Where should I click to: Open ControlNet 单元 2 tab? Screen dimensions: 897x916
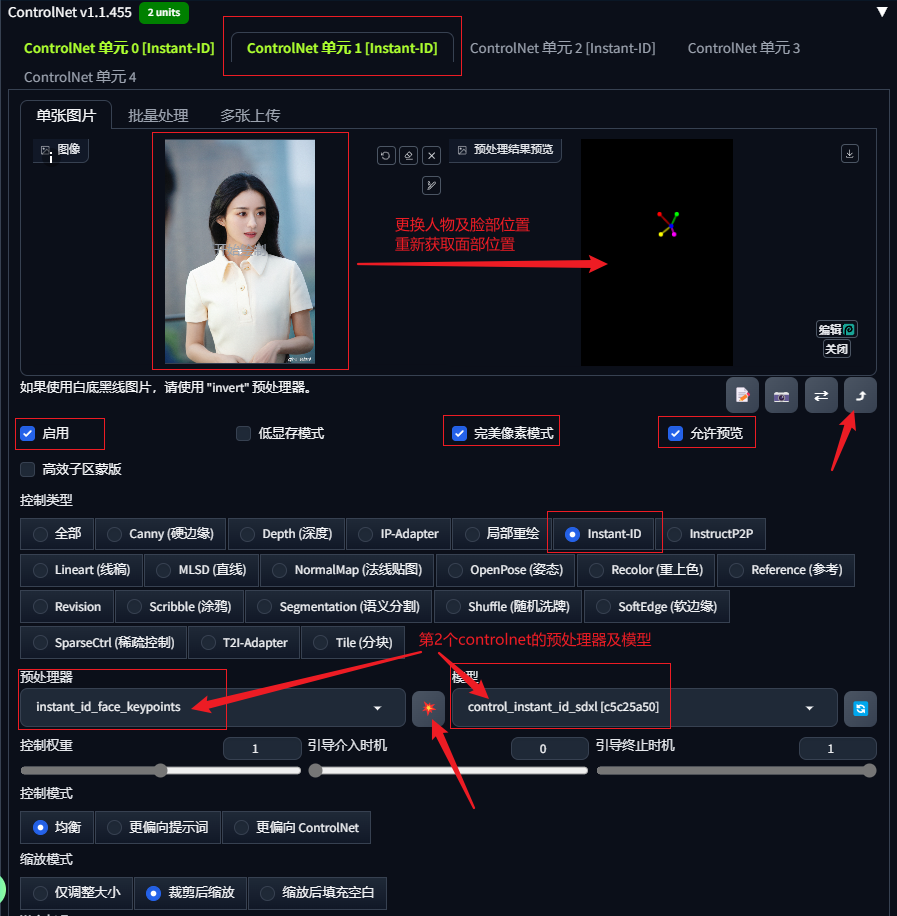562,48
